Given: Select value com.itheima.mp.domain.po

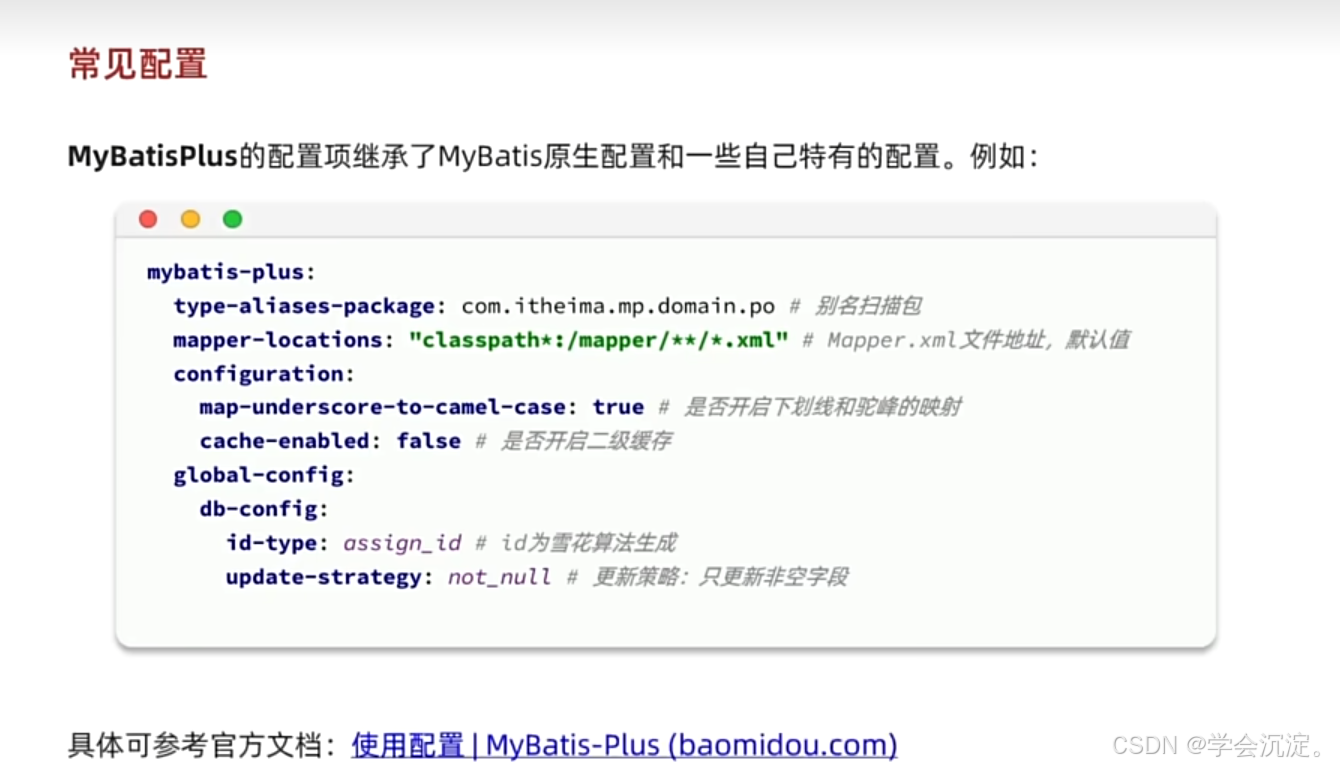Looking at the screenshot, I should point(618,306).
